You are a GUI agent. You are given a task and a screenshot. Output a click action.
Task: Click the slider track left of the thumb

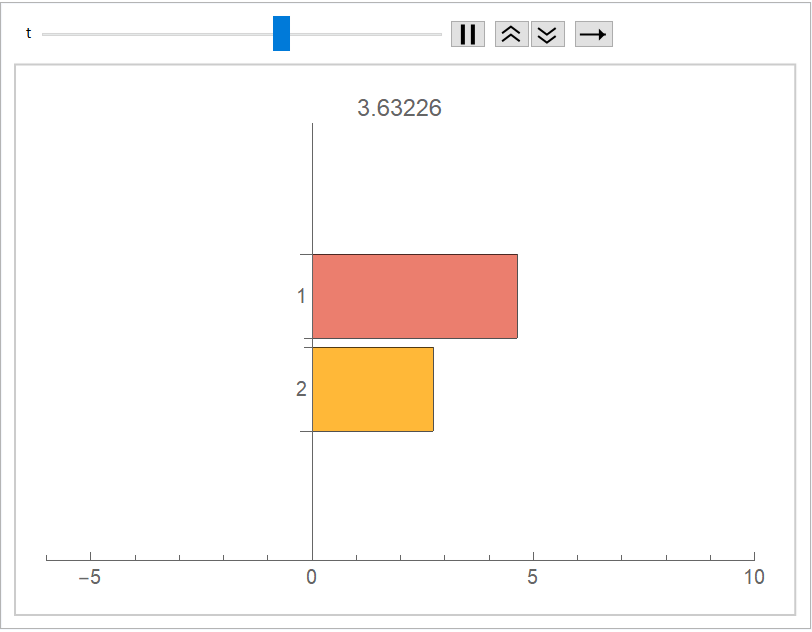click(x=150, y=34)
